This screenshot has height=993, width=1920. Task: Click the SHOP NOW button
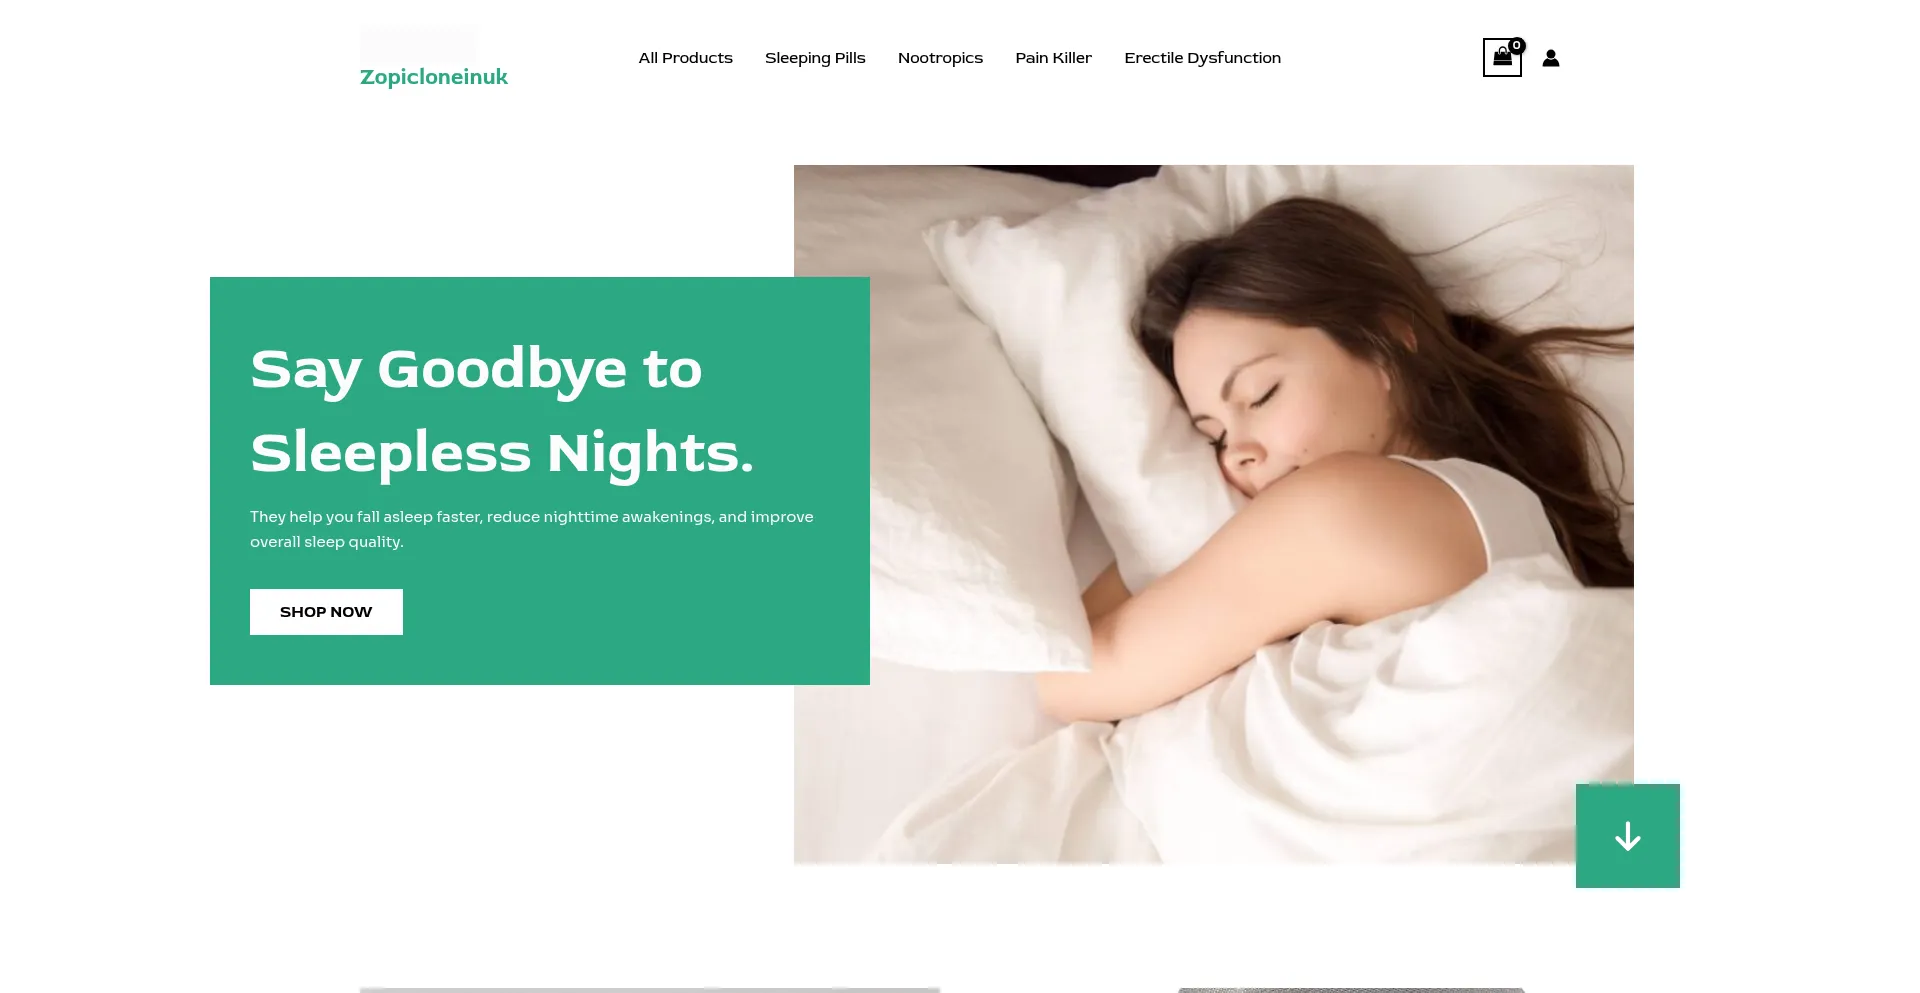coord(326,612)
